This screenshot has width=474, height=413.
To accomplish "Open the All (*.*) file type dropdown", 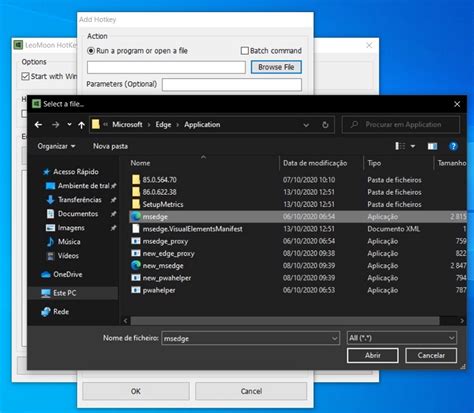I will (x=402, y=338).
